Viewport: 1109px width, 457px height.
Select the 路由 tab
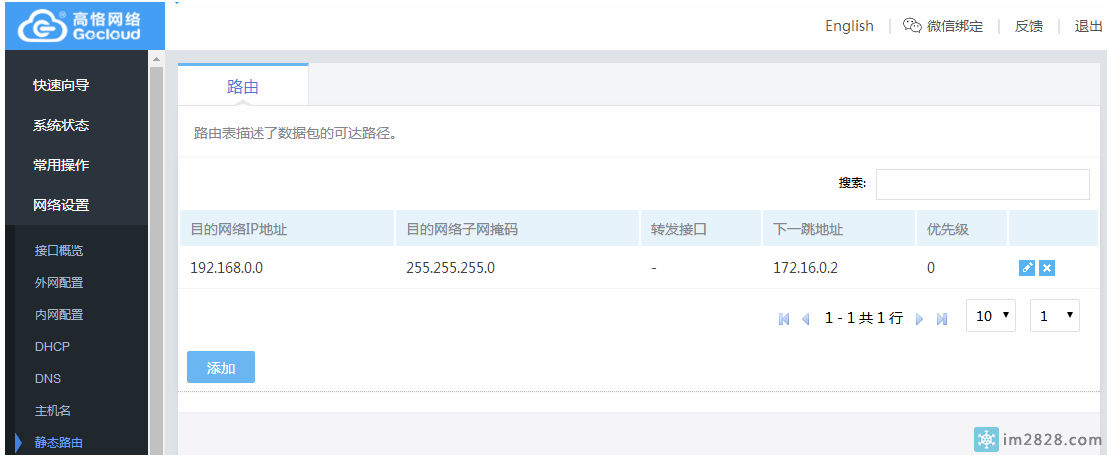(243, 87)
